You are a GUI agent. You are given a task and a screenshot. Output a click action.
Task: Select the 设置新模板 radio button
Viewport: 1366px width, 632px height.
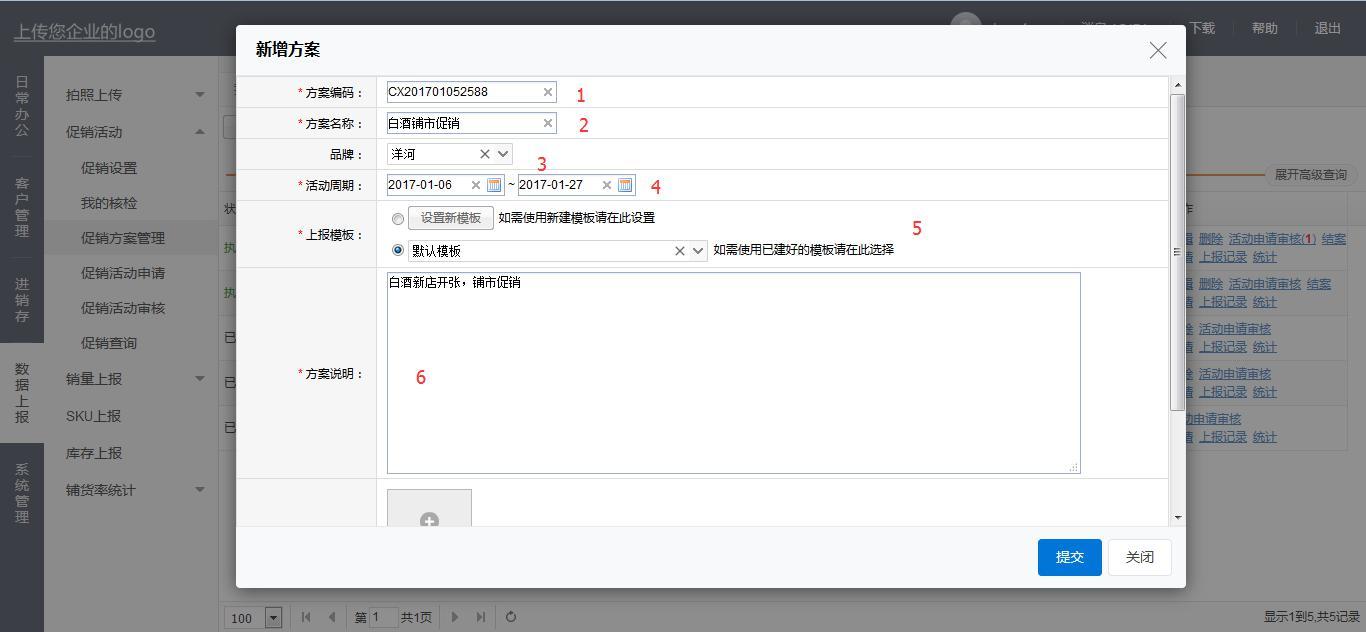[398, 219]
